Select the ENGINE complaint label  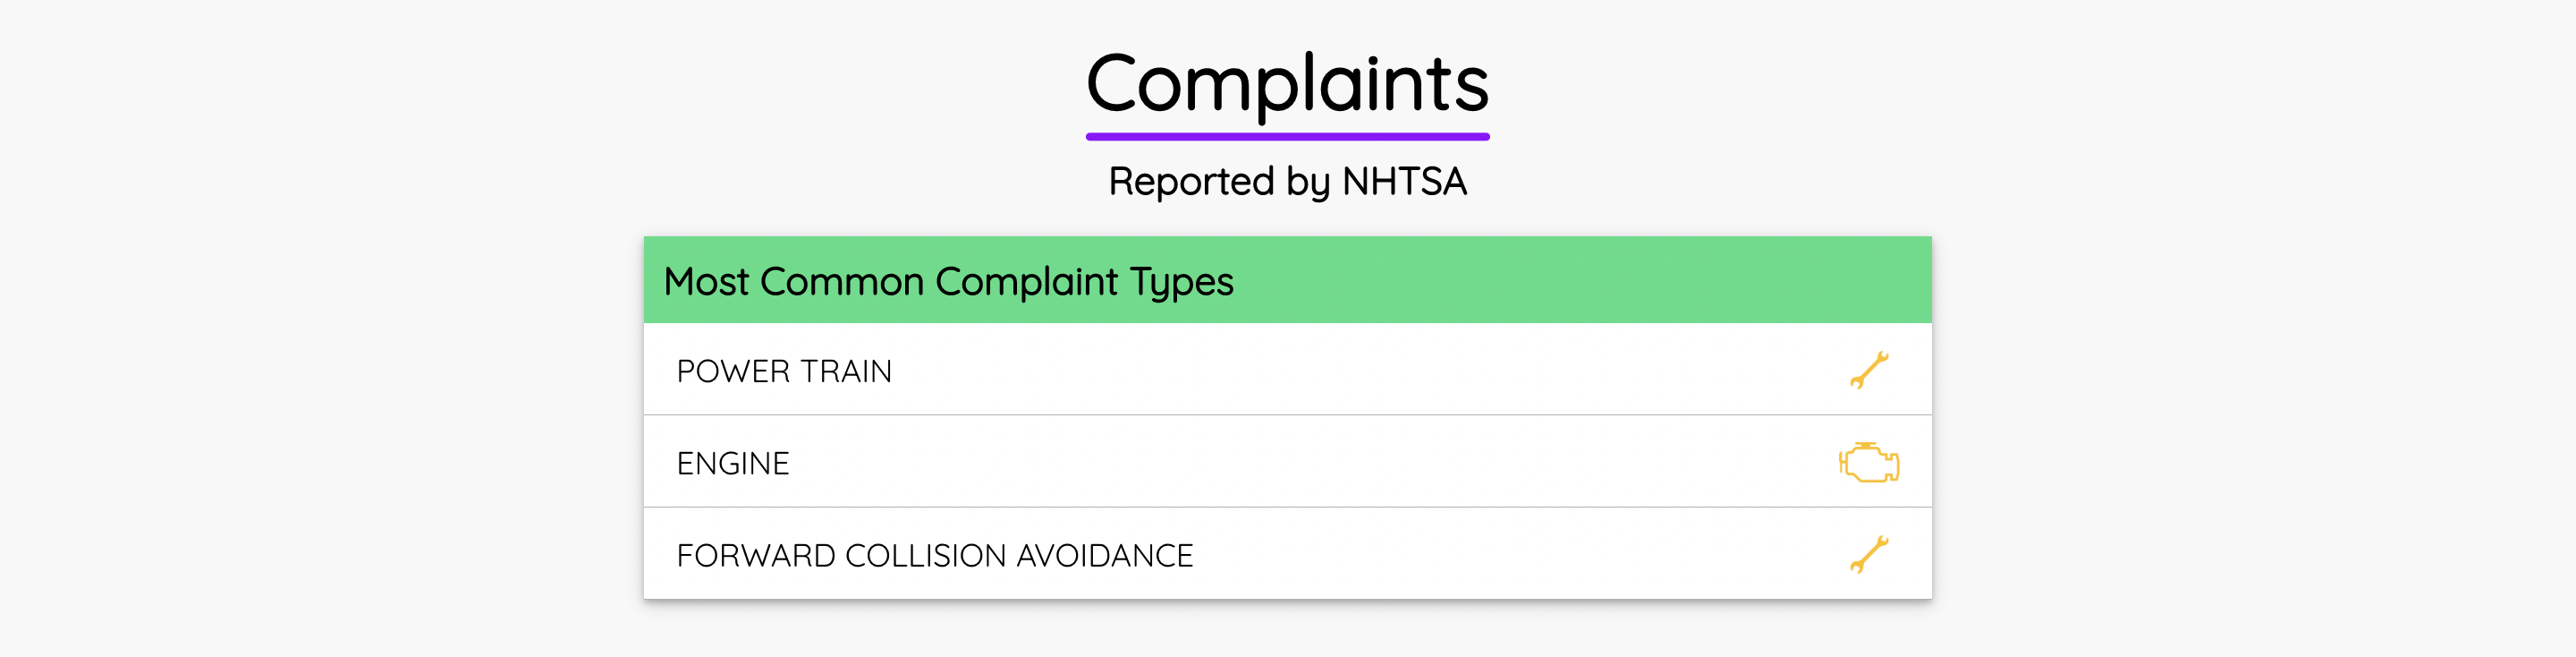coord(733,463)
